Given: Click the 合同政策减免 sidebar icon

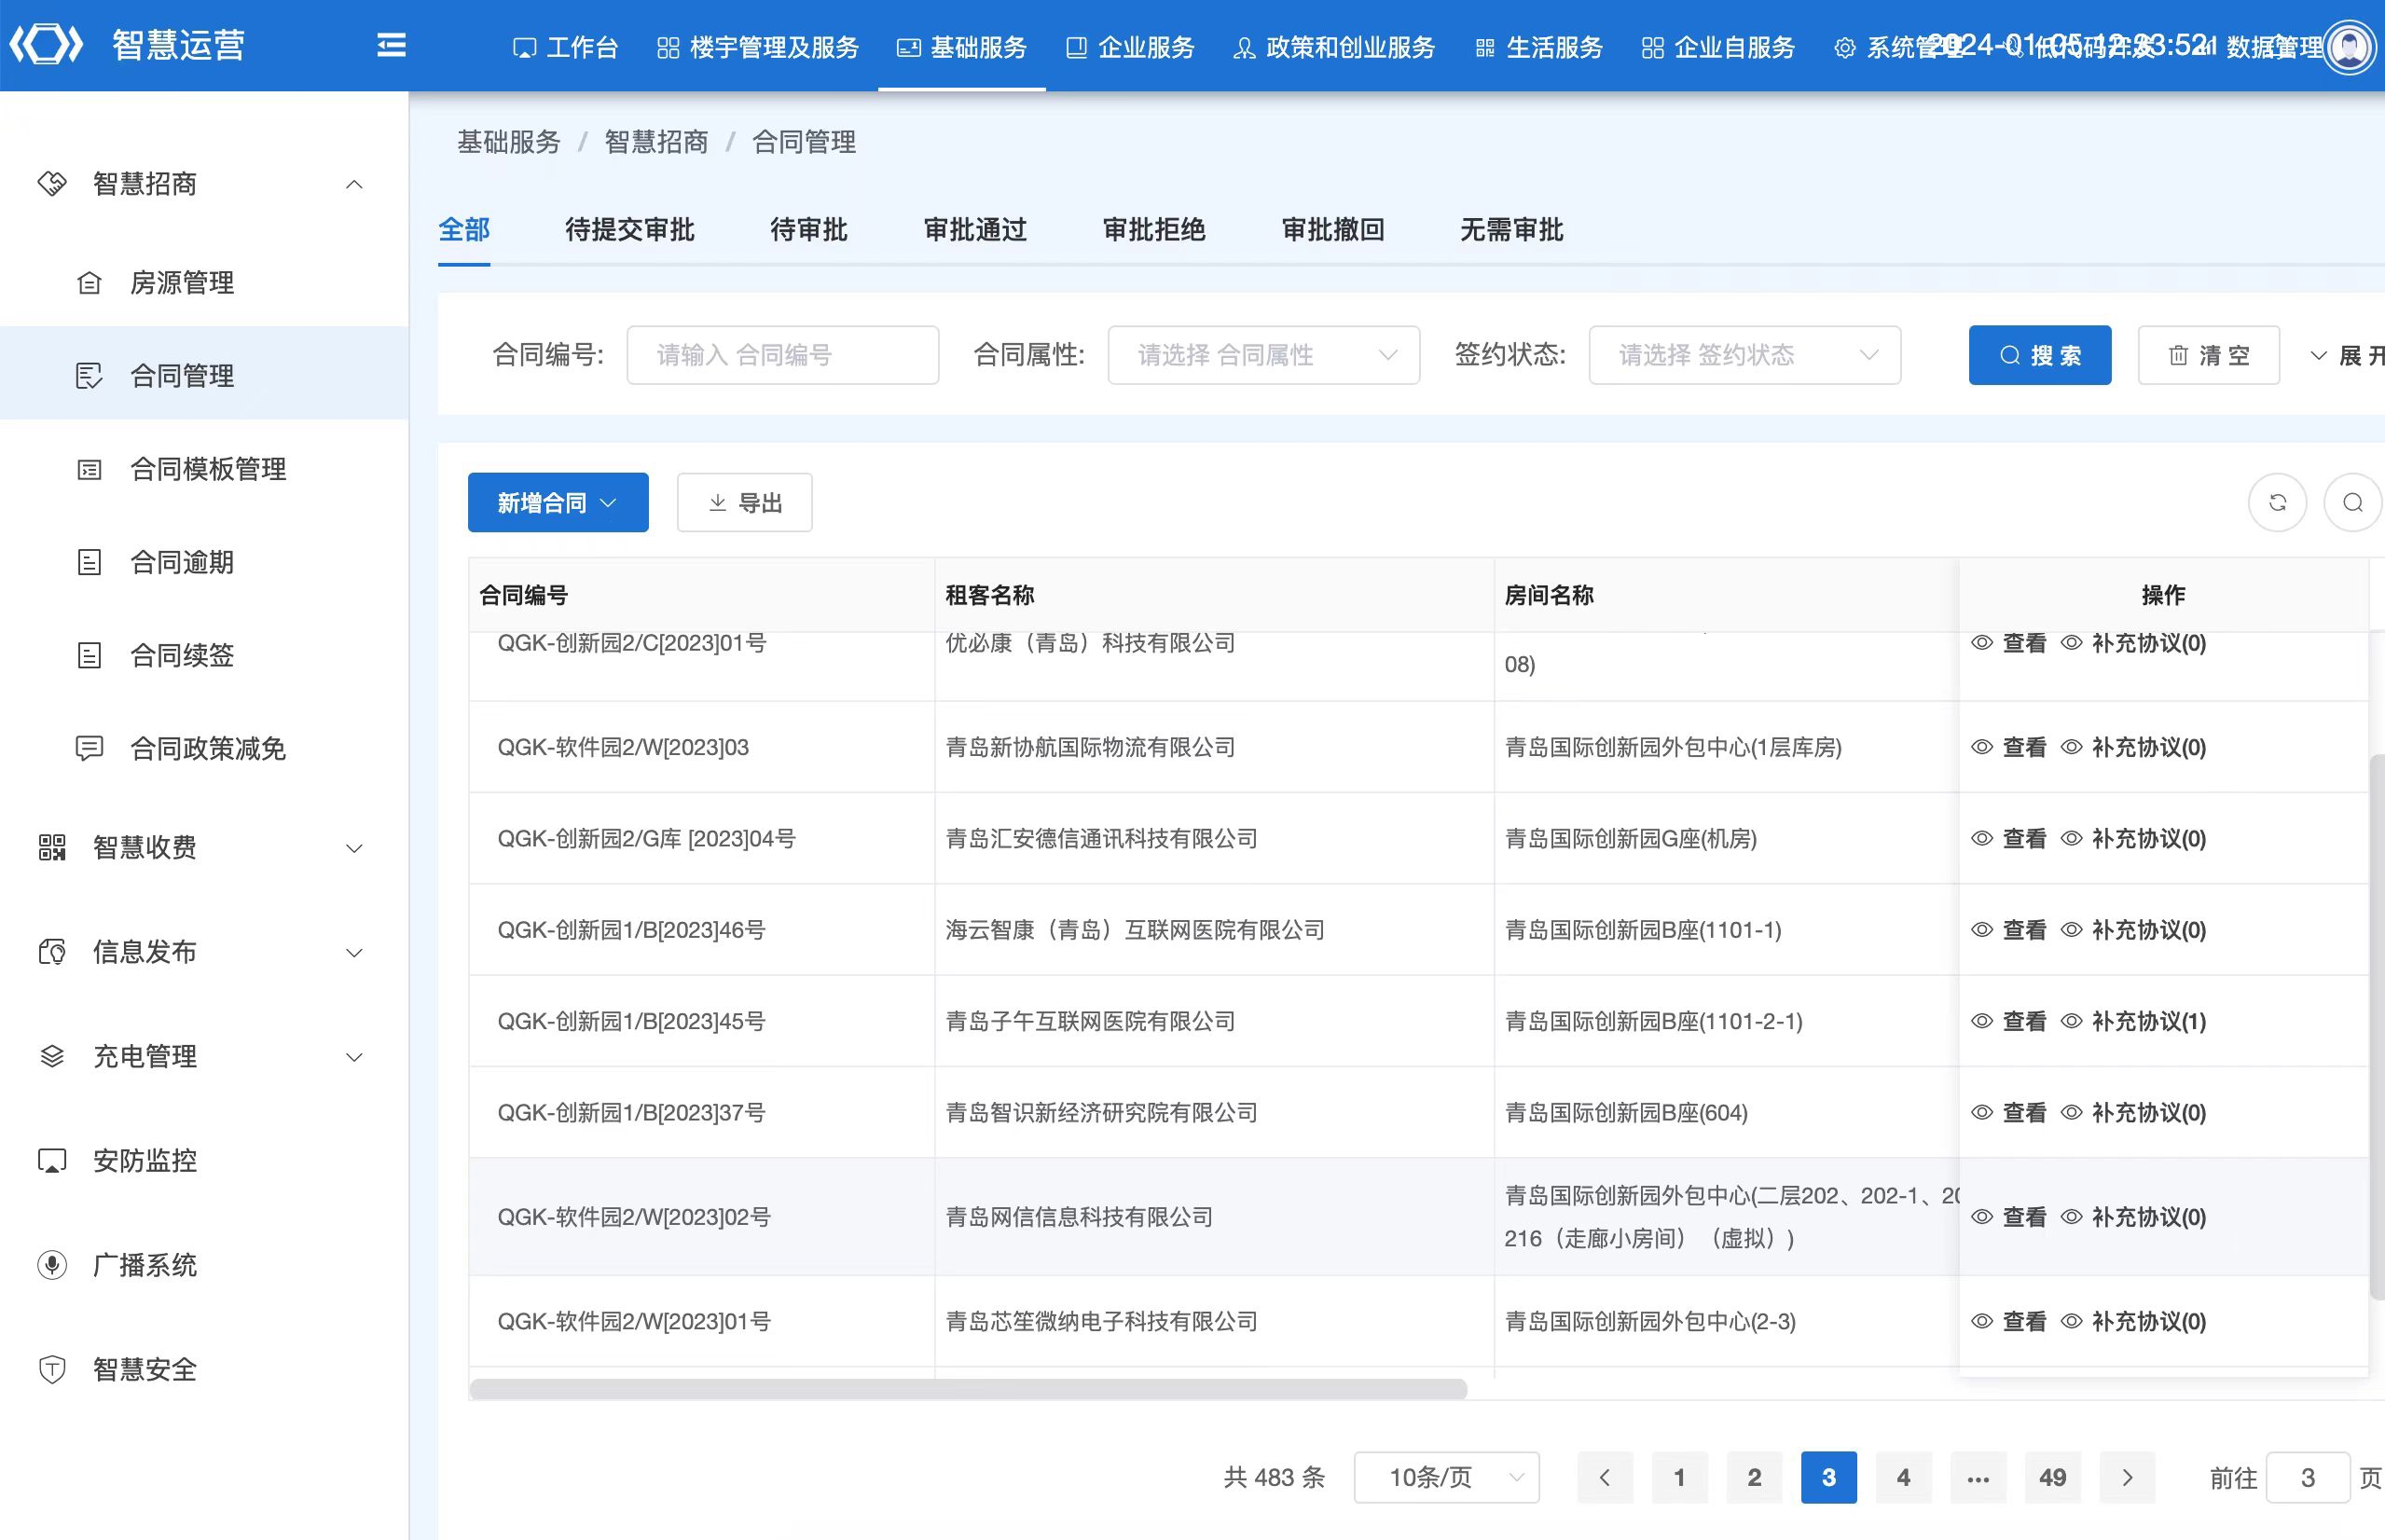Looking at the screenshot, I should (x=89, y=748).
